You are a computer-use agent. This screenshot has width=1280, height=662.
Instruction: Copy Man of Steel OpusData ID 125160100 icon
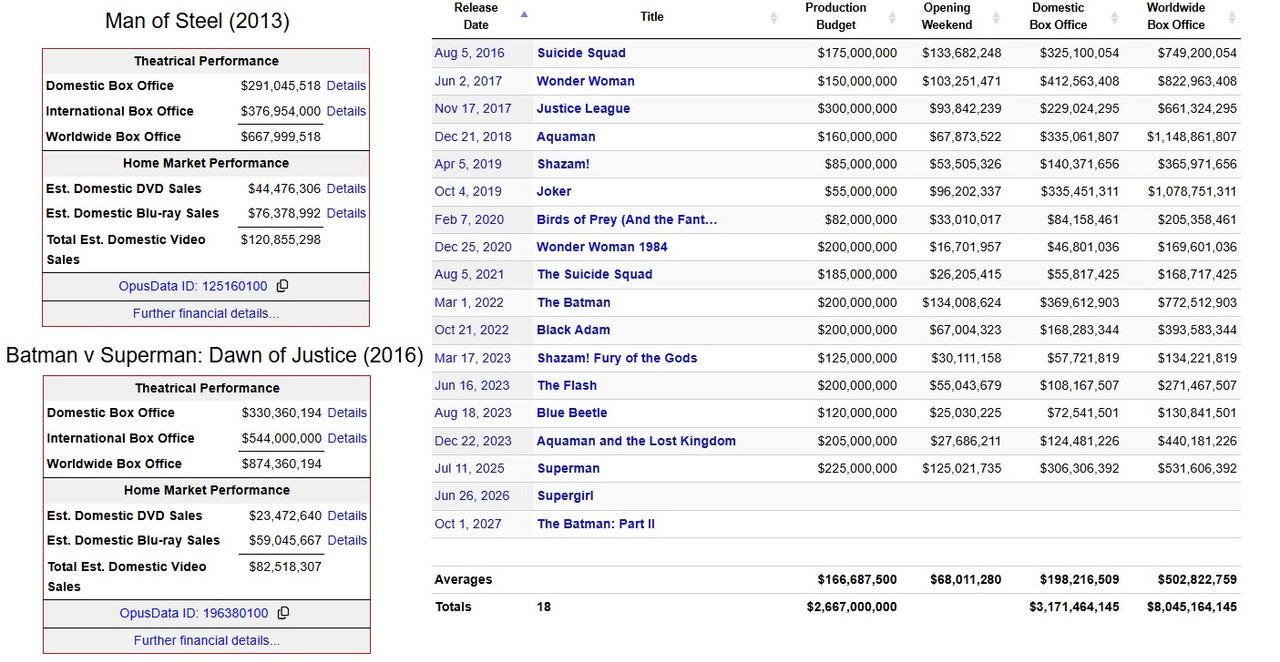click(283, 286)
